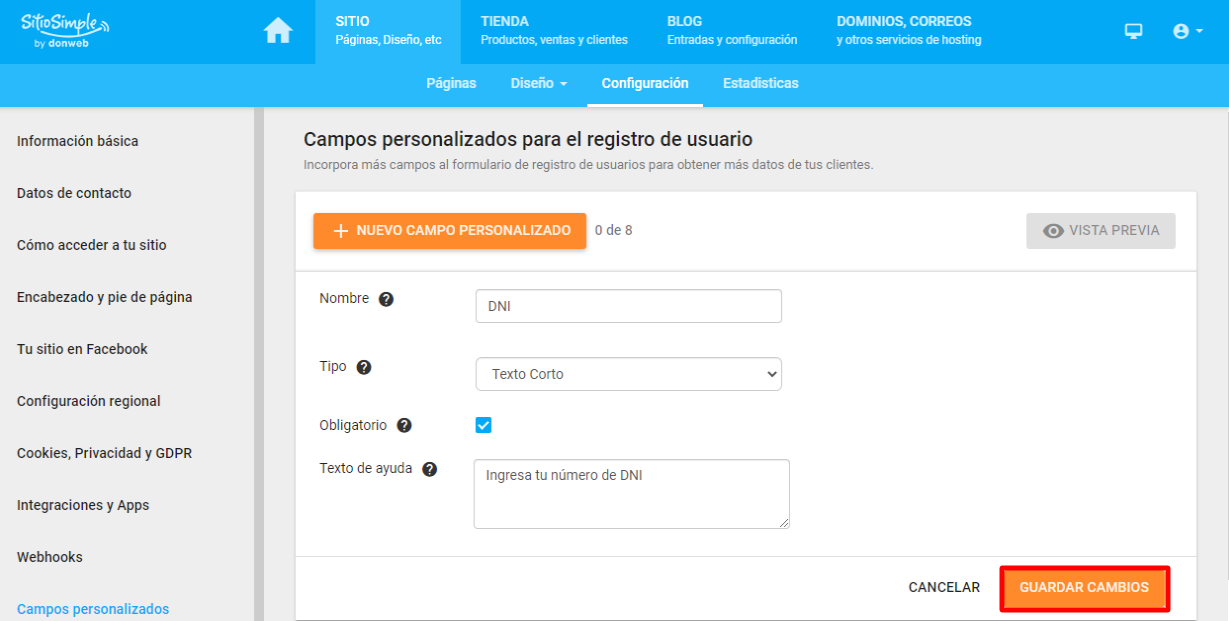Open the BLOG section
The image size is (1229, 621).
pos(732,31)
